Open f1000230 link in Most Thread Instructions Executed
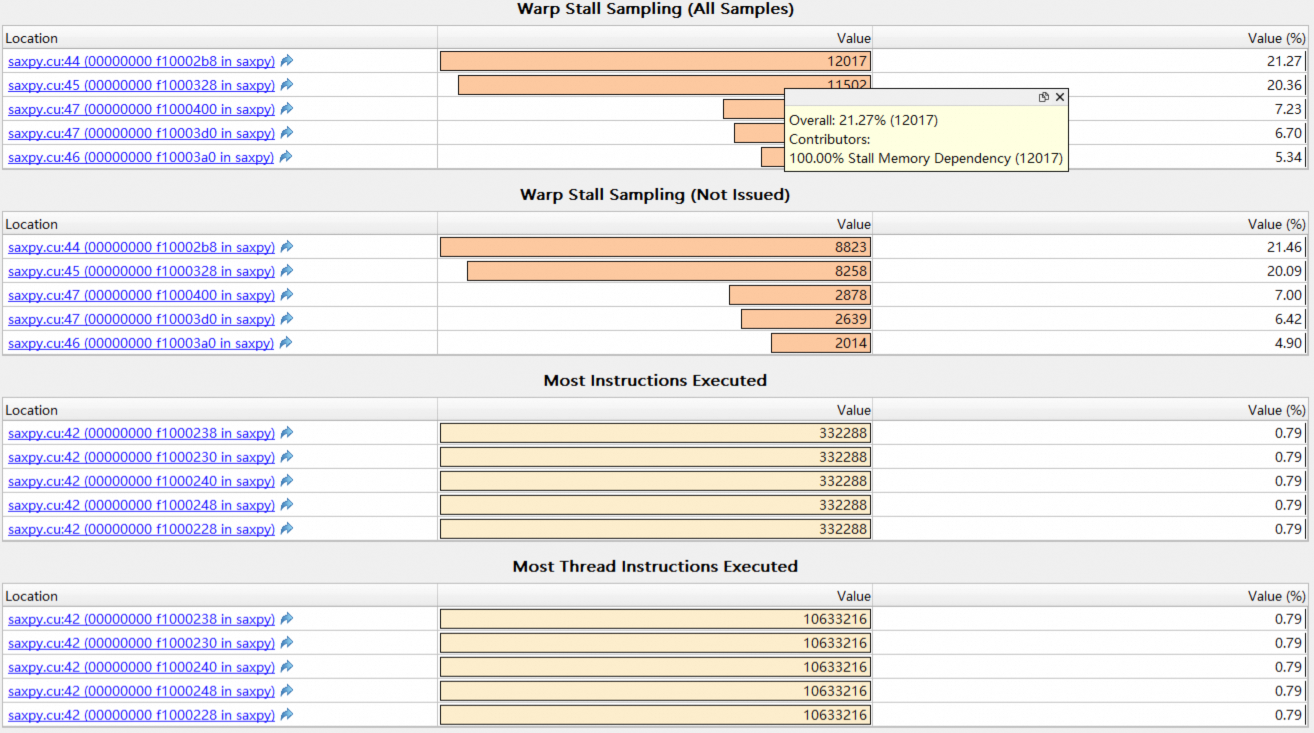Image resolution: width=1314 pixels, height=733 pixels. (141, 643)
